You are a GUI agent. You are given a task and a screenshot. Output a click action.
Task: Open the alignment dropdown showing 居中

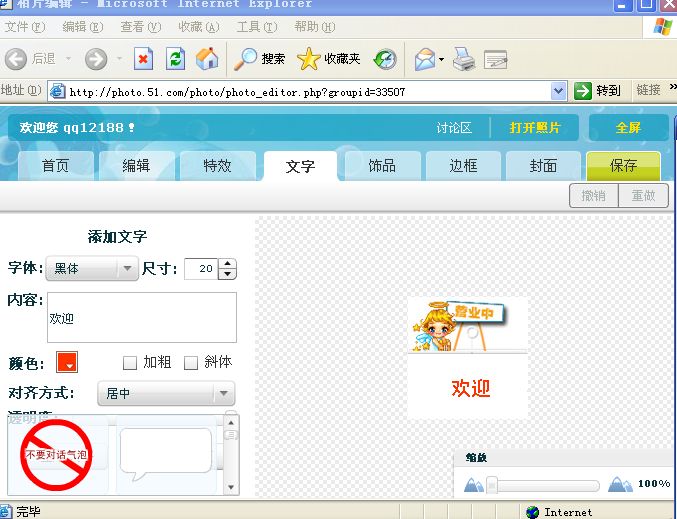[x=166, y=393]
